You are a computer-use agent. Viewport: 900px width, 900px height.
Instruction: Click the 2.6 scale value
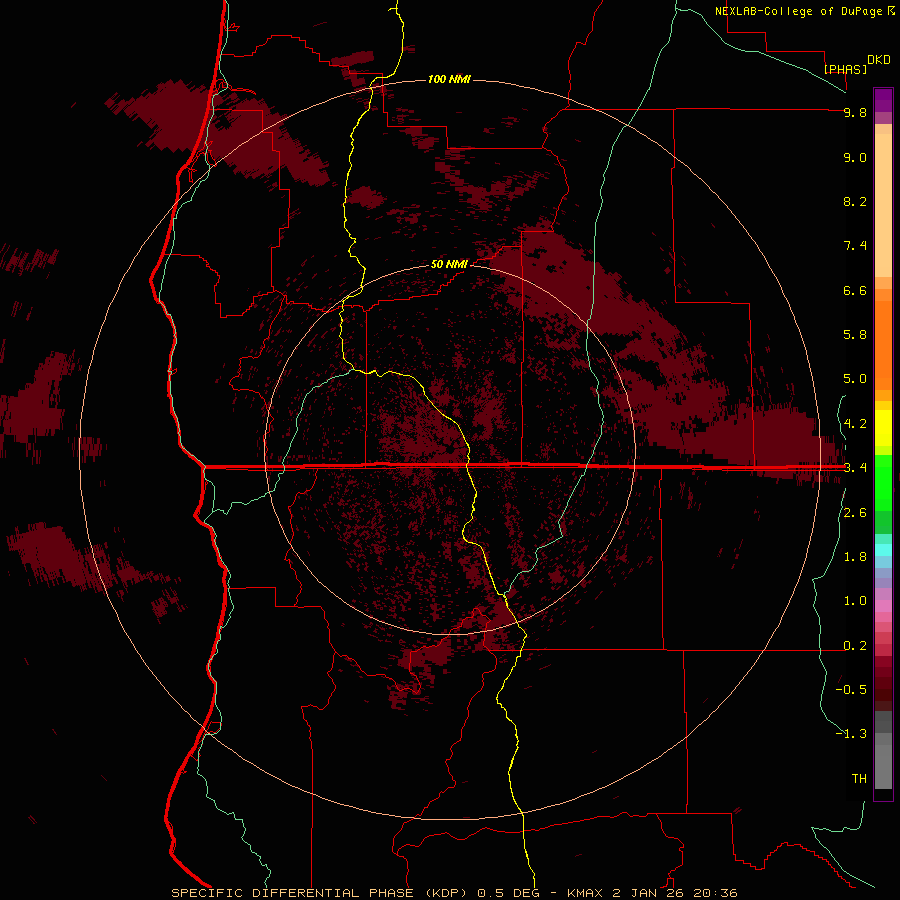855,513
